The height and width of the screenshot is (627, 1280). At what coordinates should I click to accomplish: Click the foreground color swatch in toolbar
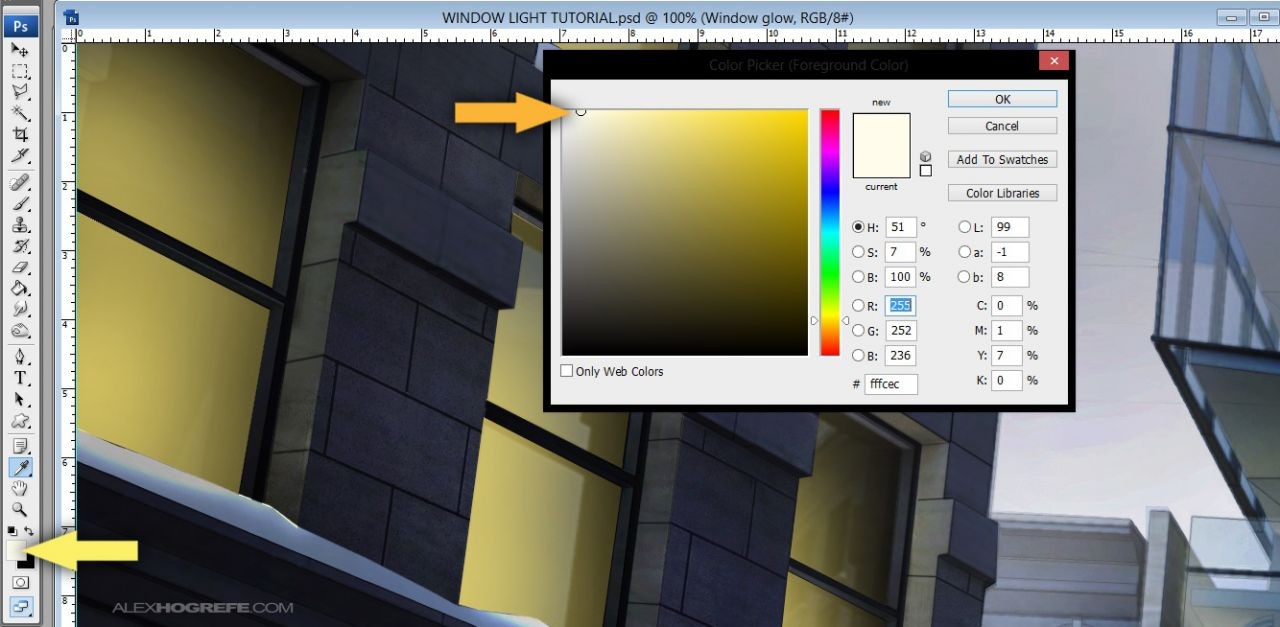[x=16, y=550]
